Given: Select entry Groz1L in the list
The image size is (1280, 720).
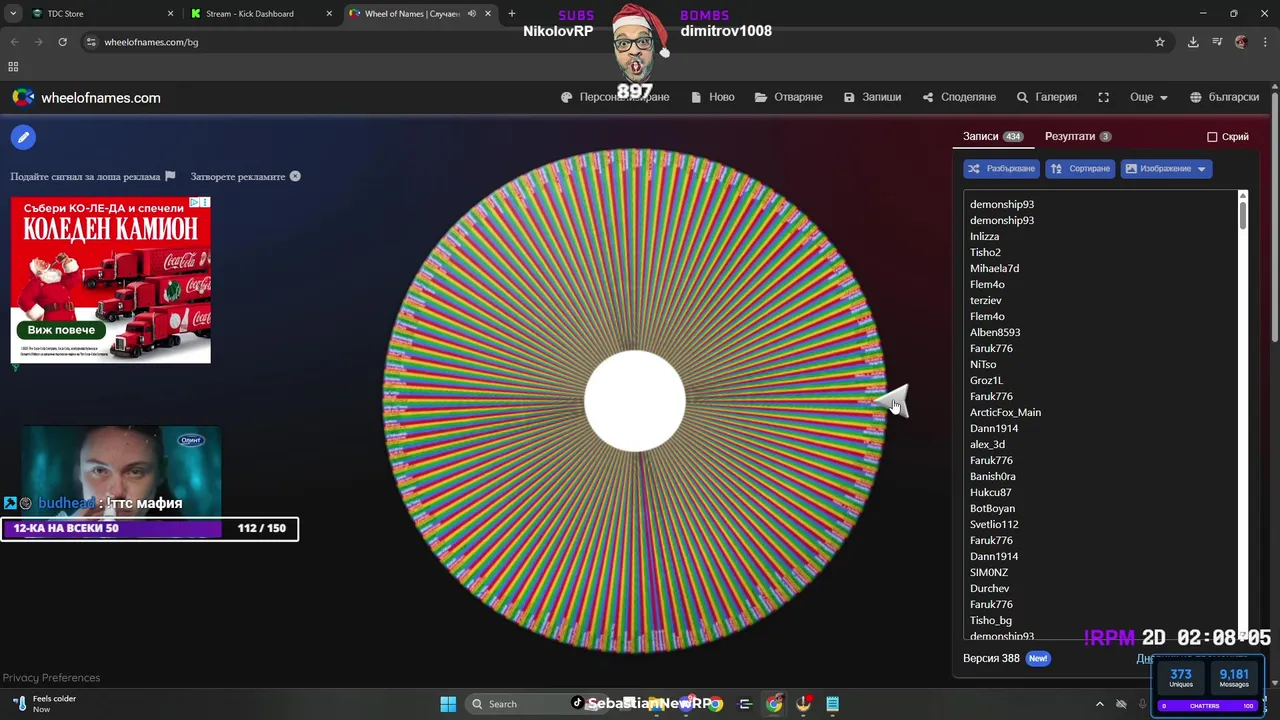Looking at the screenshot, I should (x=986, y=380).
